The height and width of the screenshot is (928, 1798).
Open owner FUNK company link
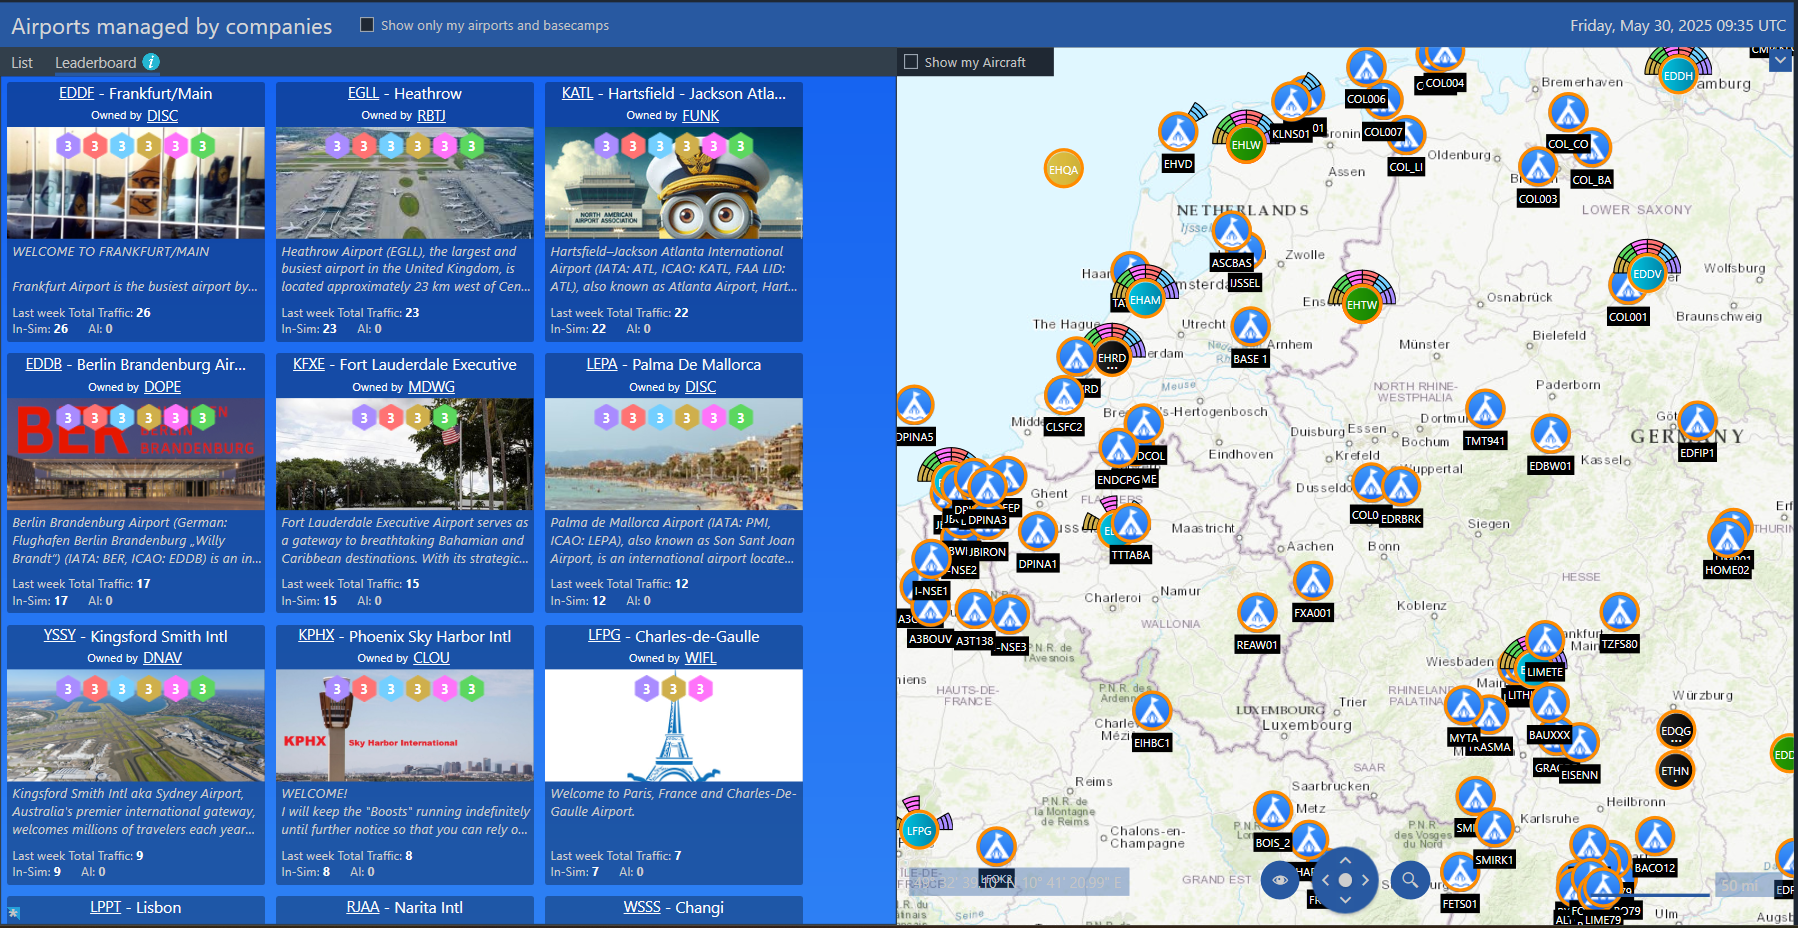coord(701,116)
